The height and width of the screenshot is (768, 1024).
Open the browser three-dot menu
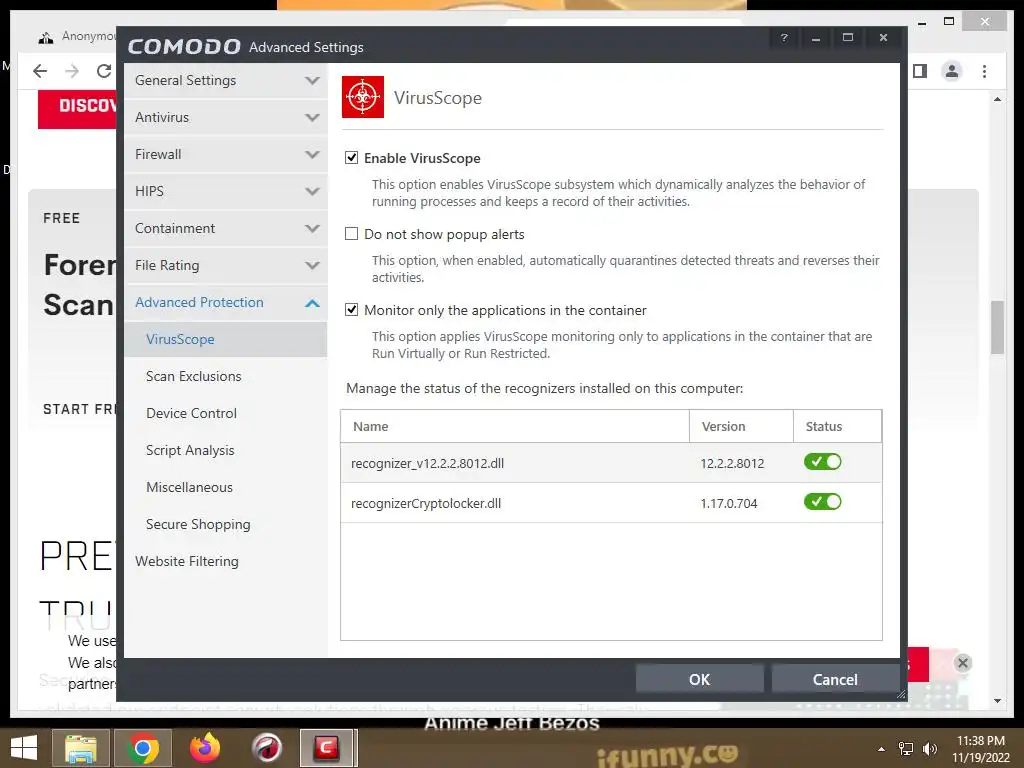(984, 71)
